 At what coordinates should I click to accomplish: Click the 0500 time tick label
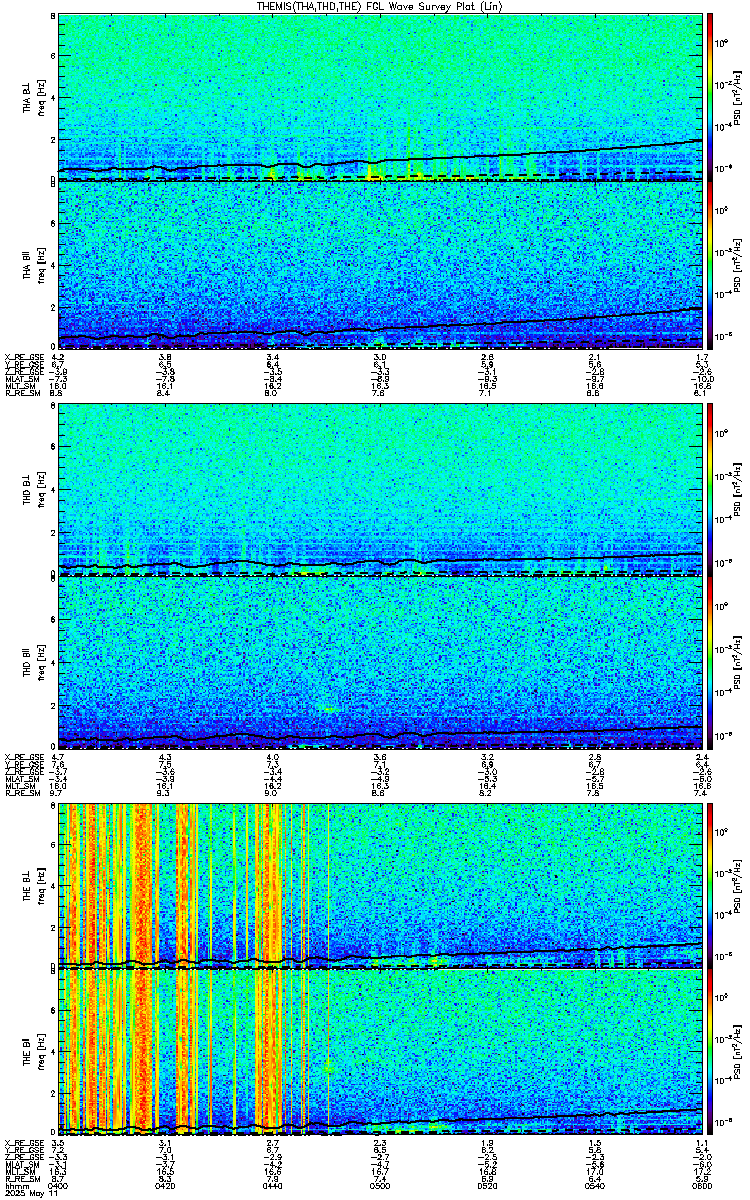point(380,1186)
